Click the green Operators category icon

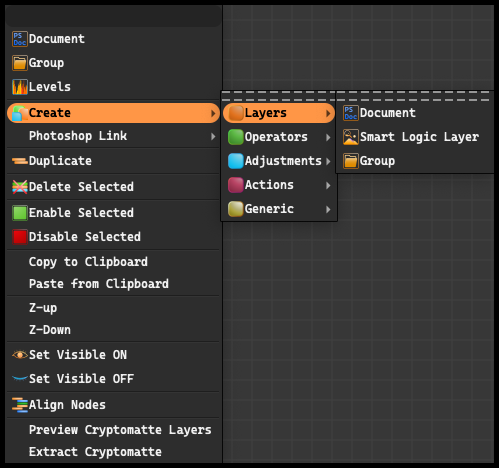[236, 137]
